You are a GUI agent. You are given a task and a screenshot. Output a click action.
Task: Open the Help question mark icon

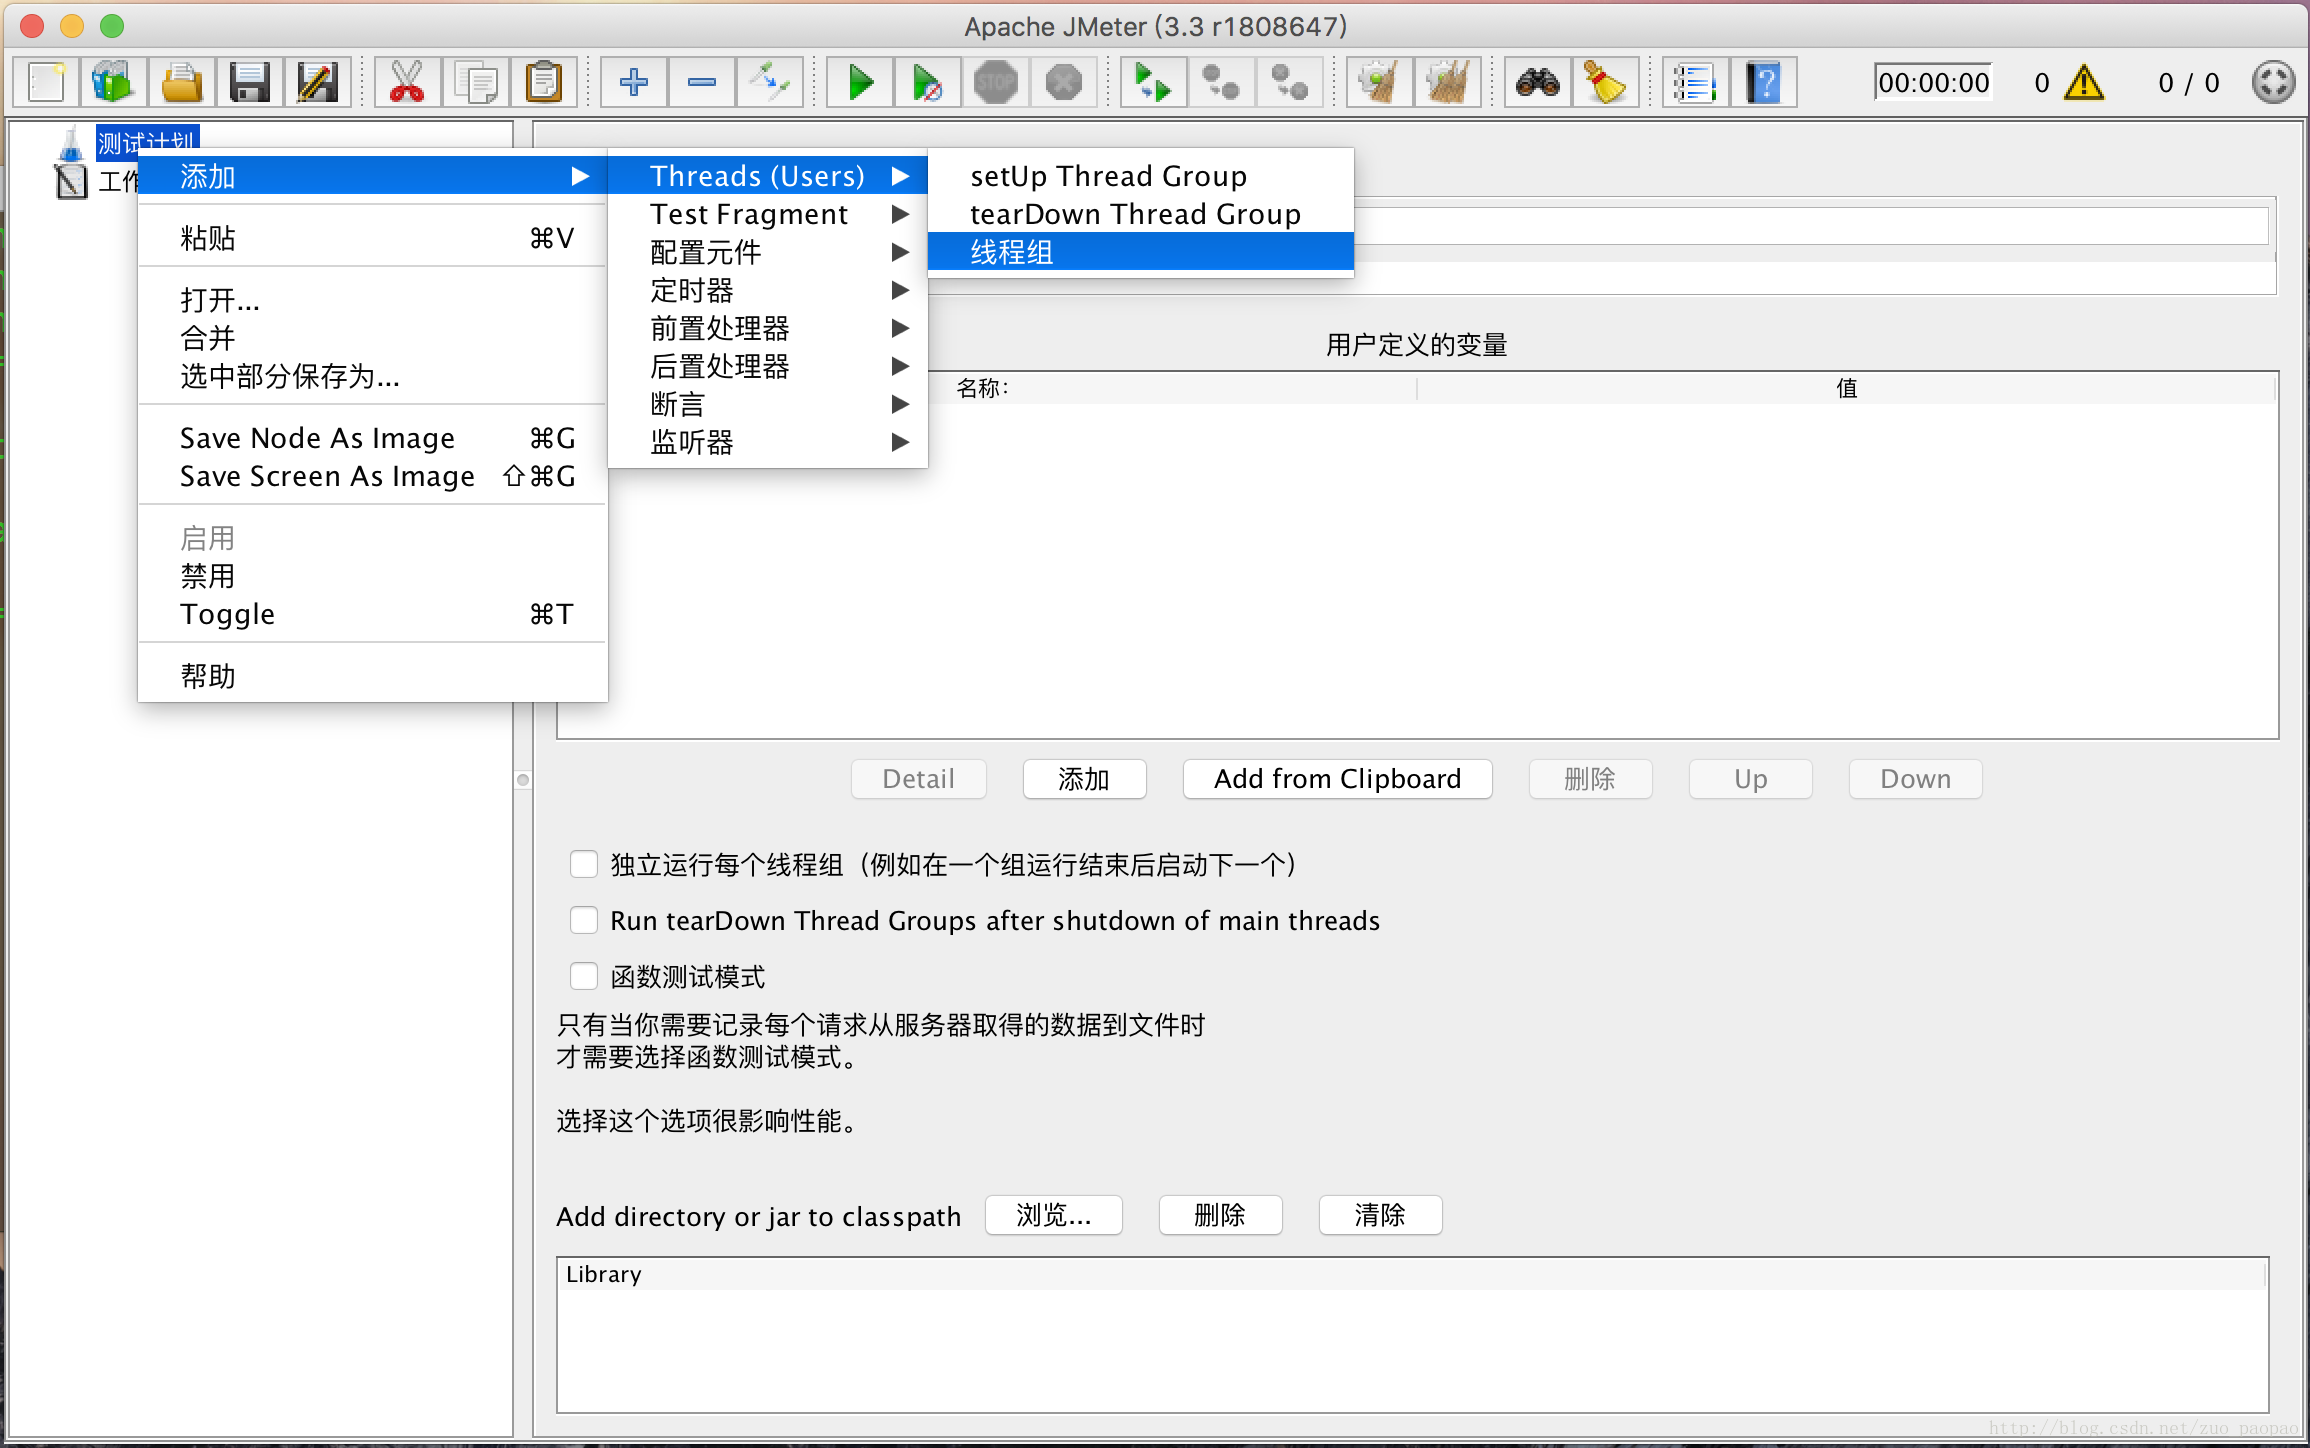pyautogui.click(x=1763, y=82)
